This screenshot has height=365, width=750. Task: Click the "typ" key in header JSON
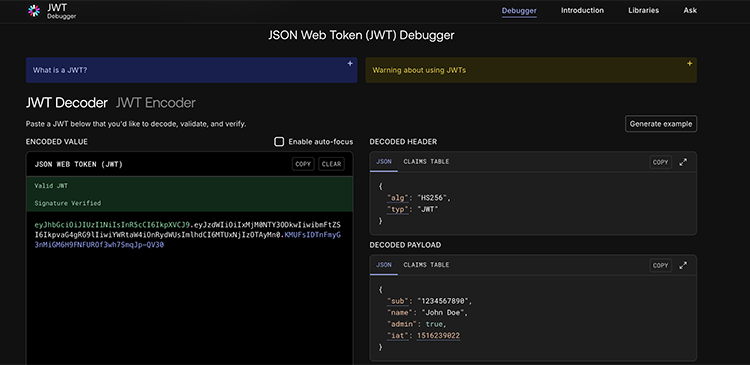[x=397, y=209]
